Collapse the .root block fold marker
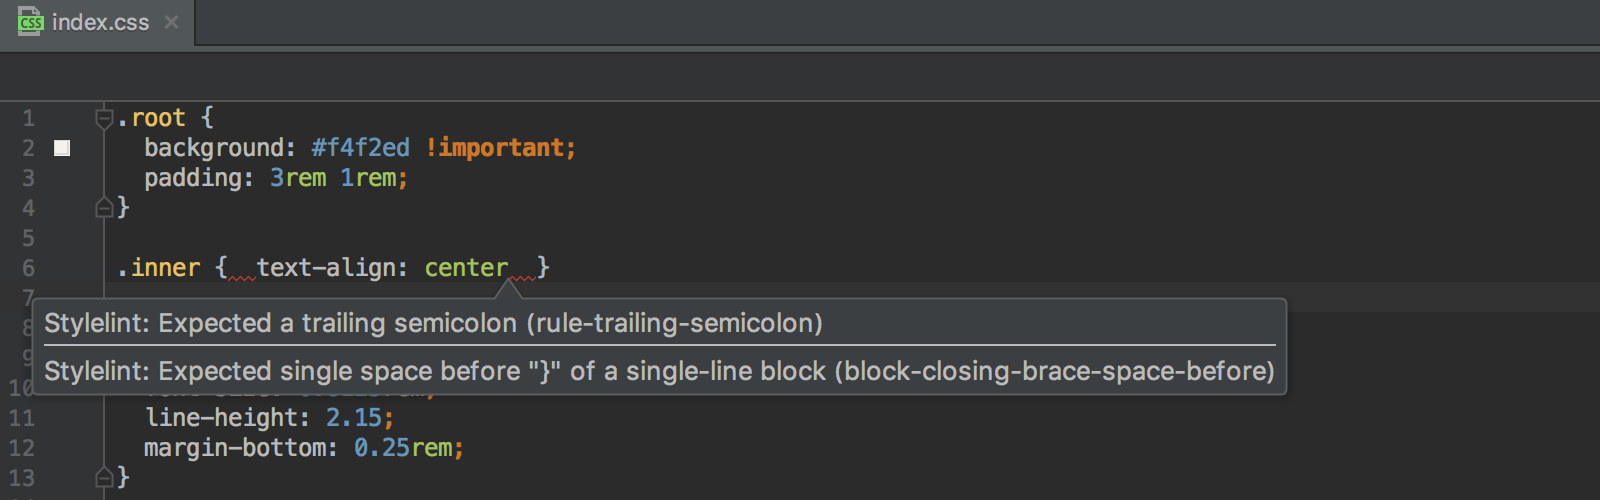The image size is (1600, 500). coord(104,118)
